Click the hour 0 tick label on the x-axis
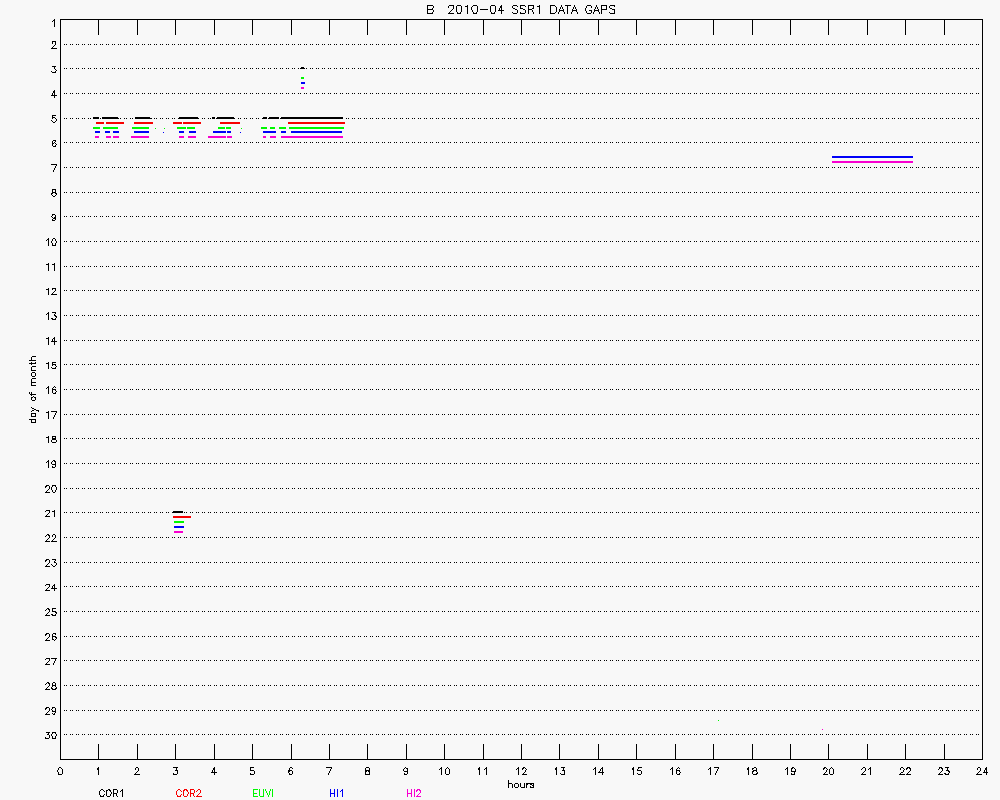Image resolution: width=1000 pixels, height=800 pixels. click(x=60, y=771)
